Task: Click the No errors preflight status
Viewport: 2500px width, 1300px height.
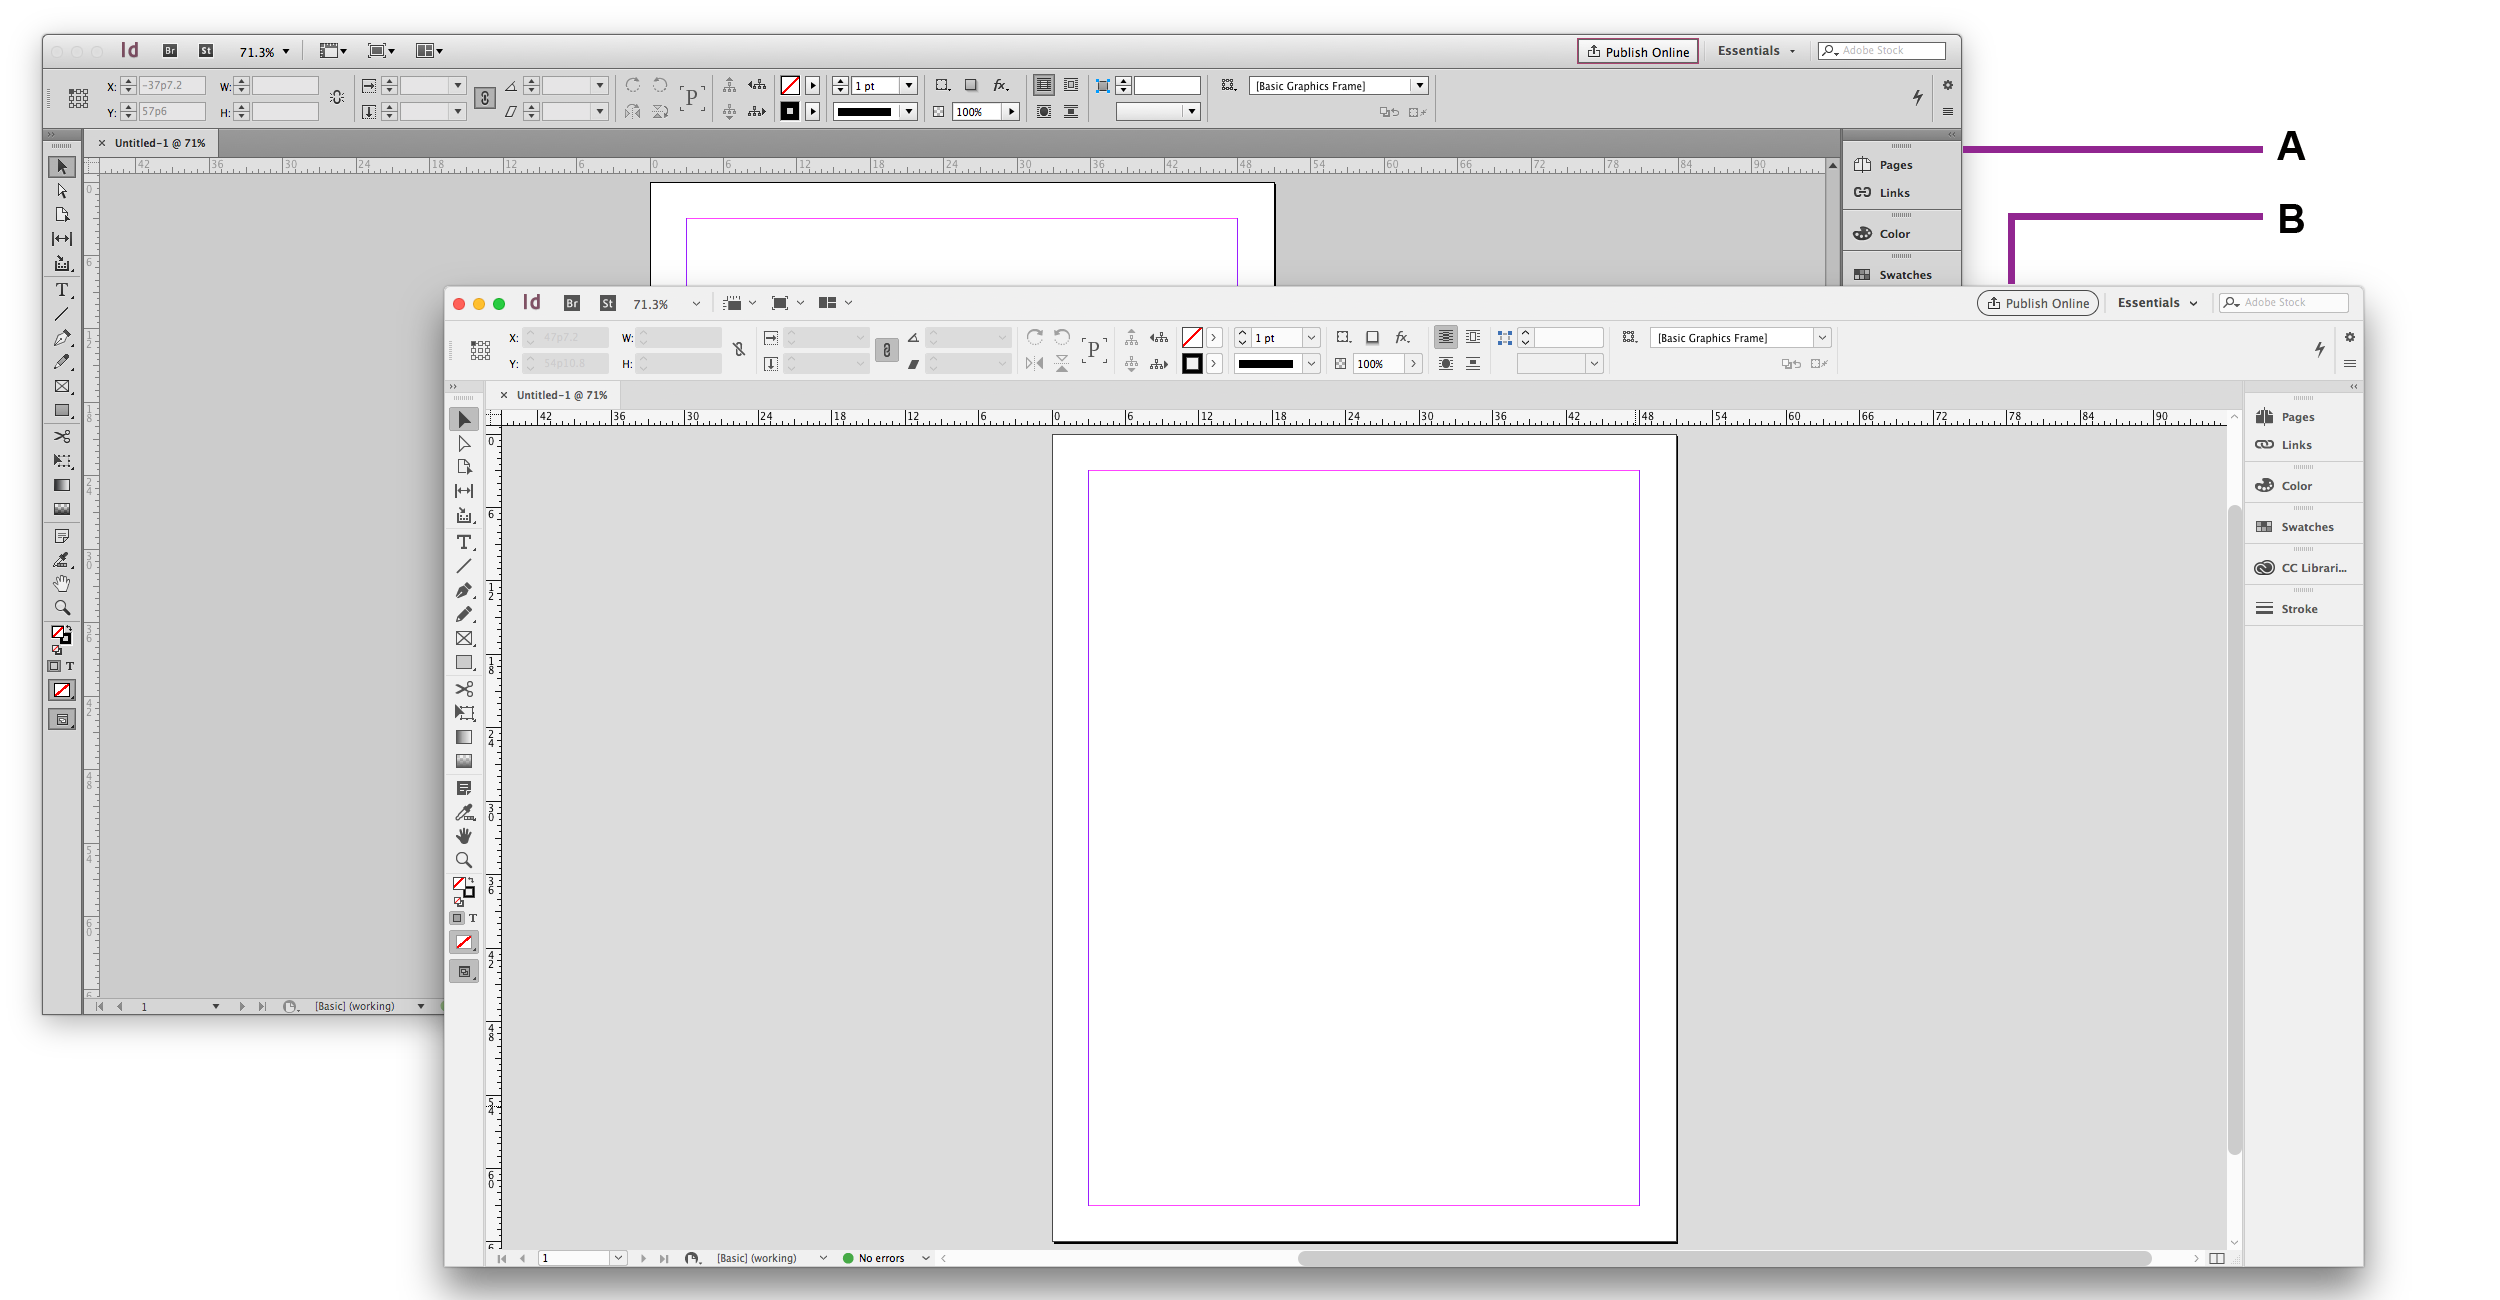Action: point(880,1258)
